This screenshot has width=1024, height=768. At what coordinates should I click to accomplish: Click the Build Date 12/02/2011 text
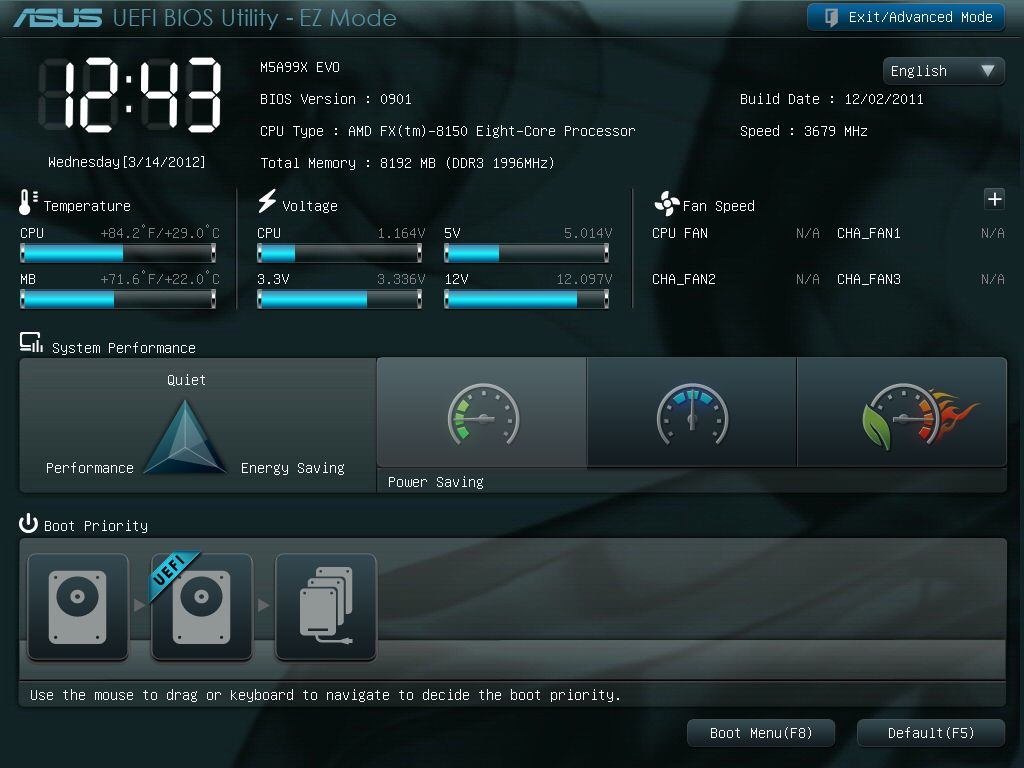pyautogui.click(x=831, y=99)
